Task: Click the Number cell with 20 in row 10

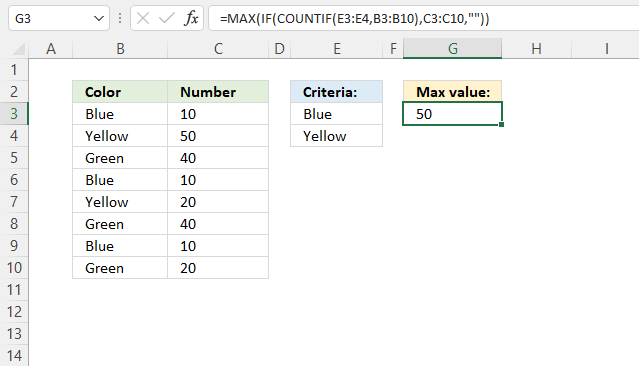Action: point(218,268)
